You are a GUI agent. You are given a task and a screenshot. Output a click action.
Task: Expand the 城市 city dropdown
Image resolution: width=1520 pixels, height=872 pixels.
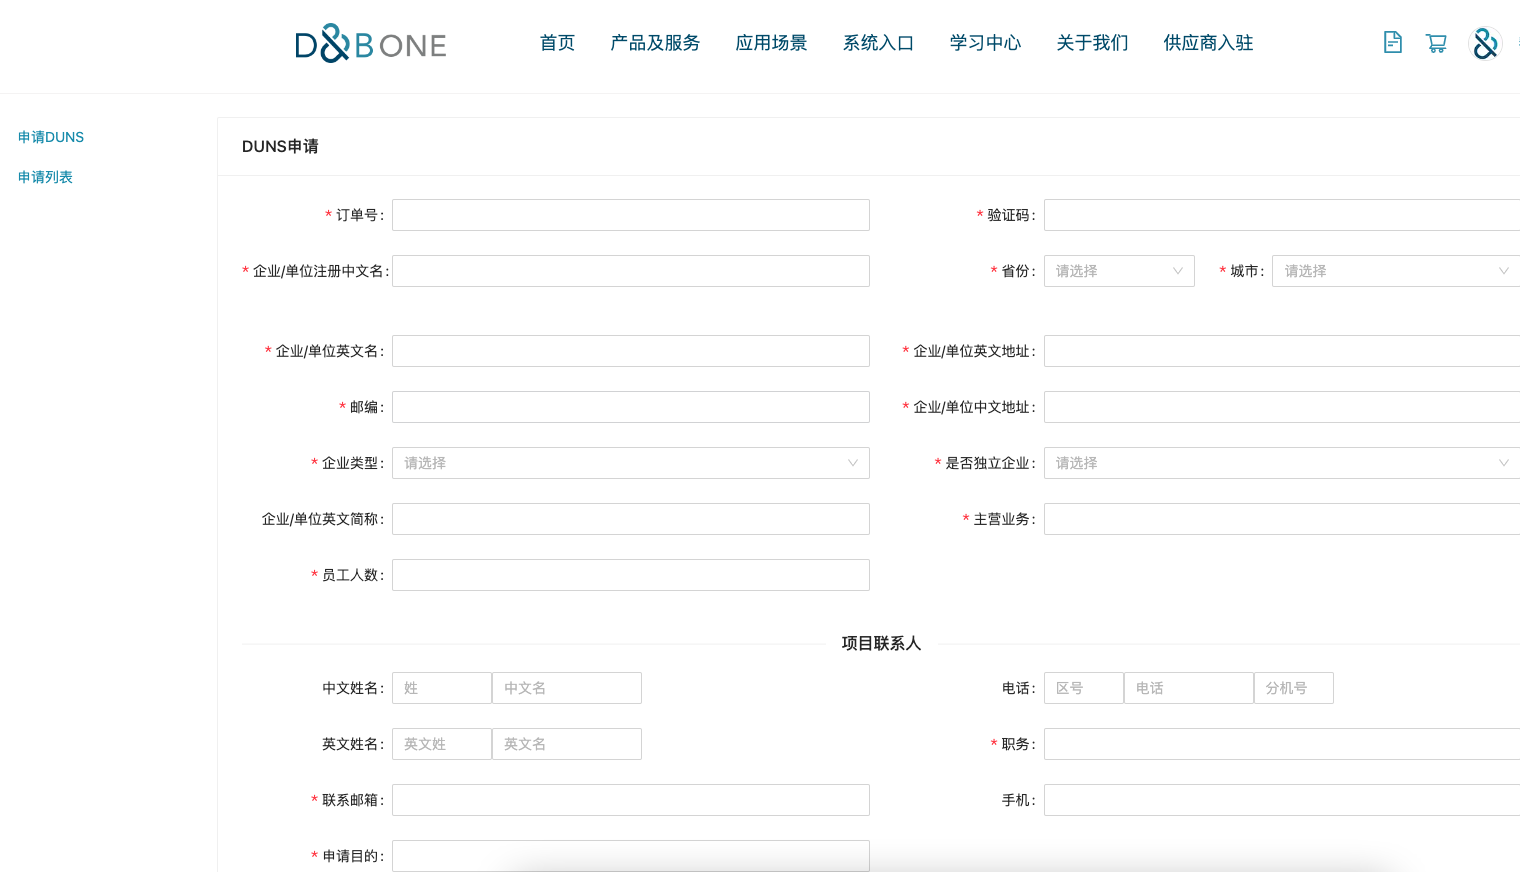tap(1395, 271)
